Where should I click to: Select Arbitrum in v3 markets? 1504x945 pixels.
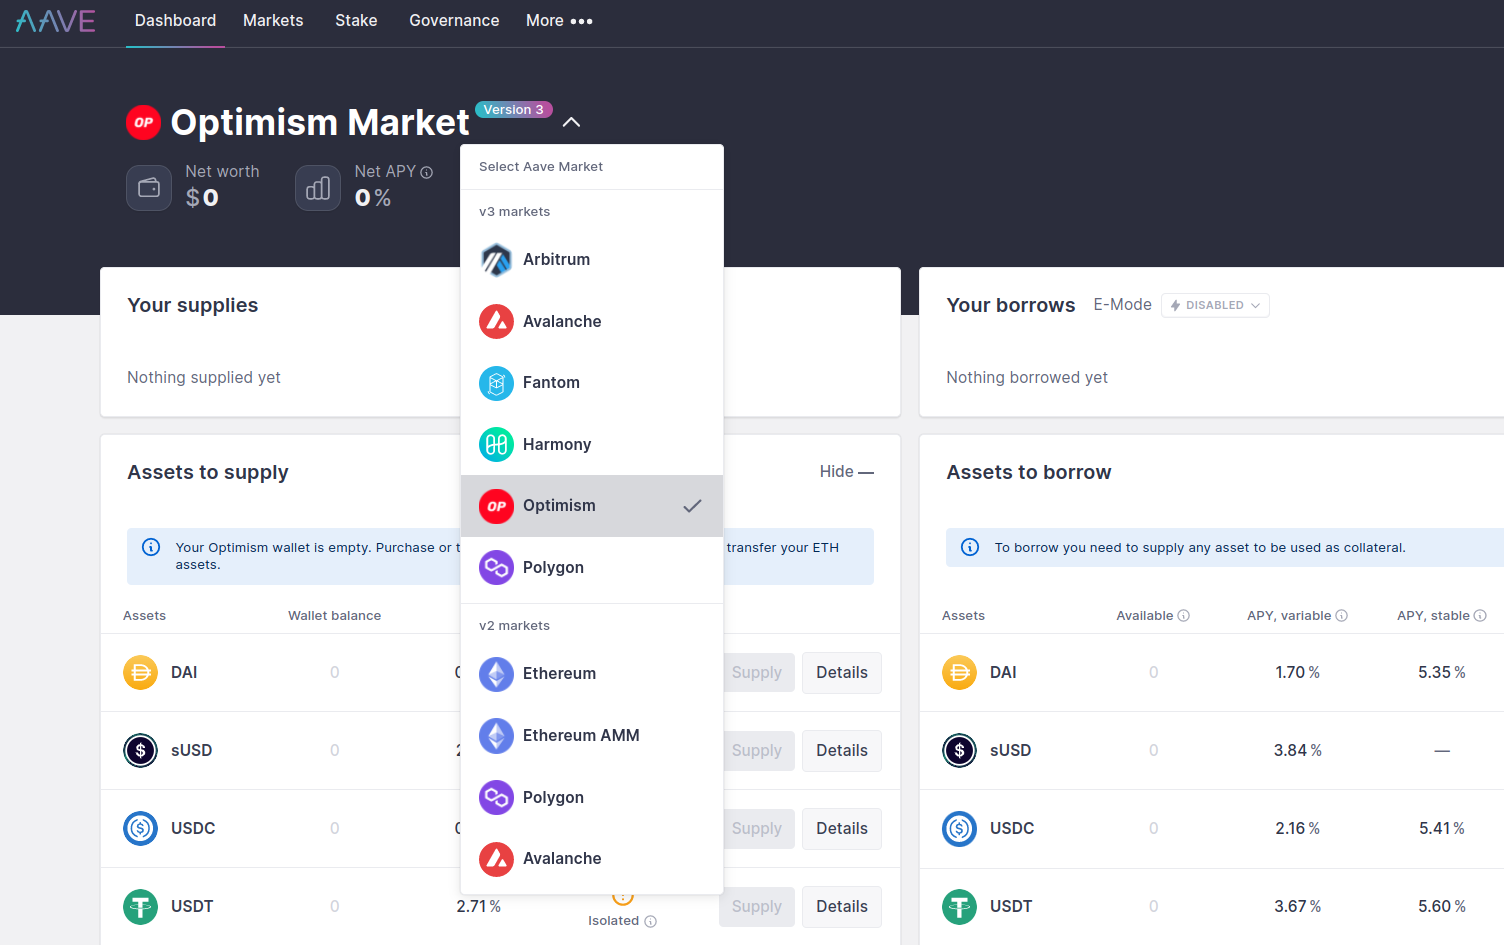pyautogui.click(x=592, y=260)
